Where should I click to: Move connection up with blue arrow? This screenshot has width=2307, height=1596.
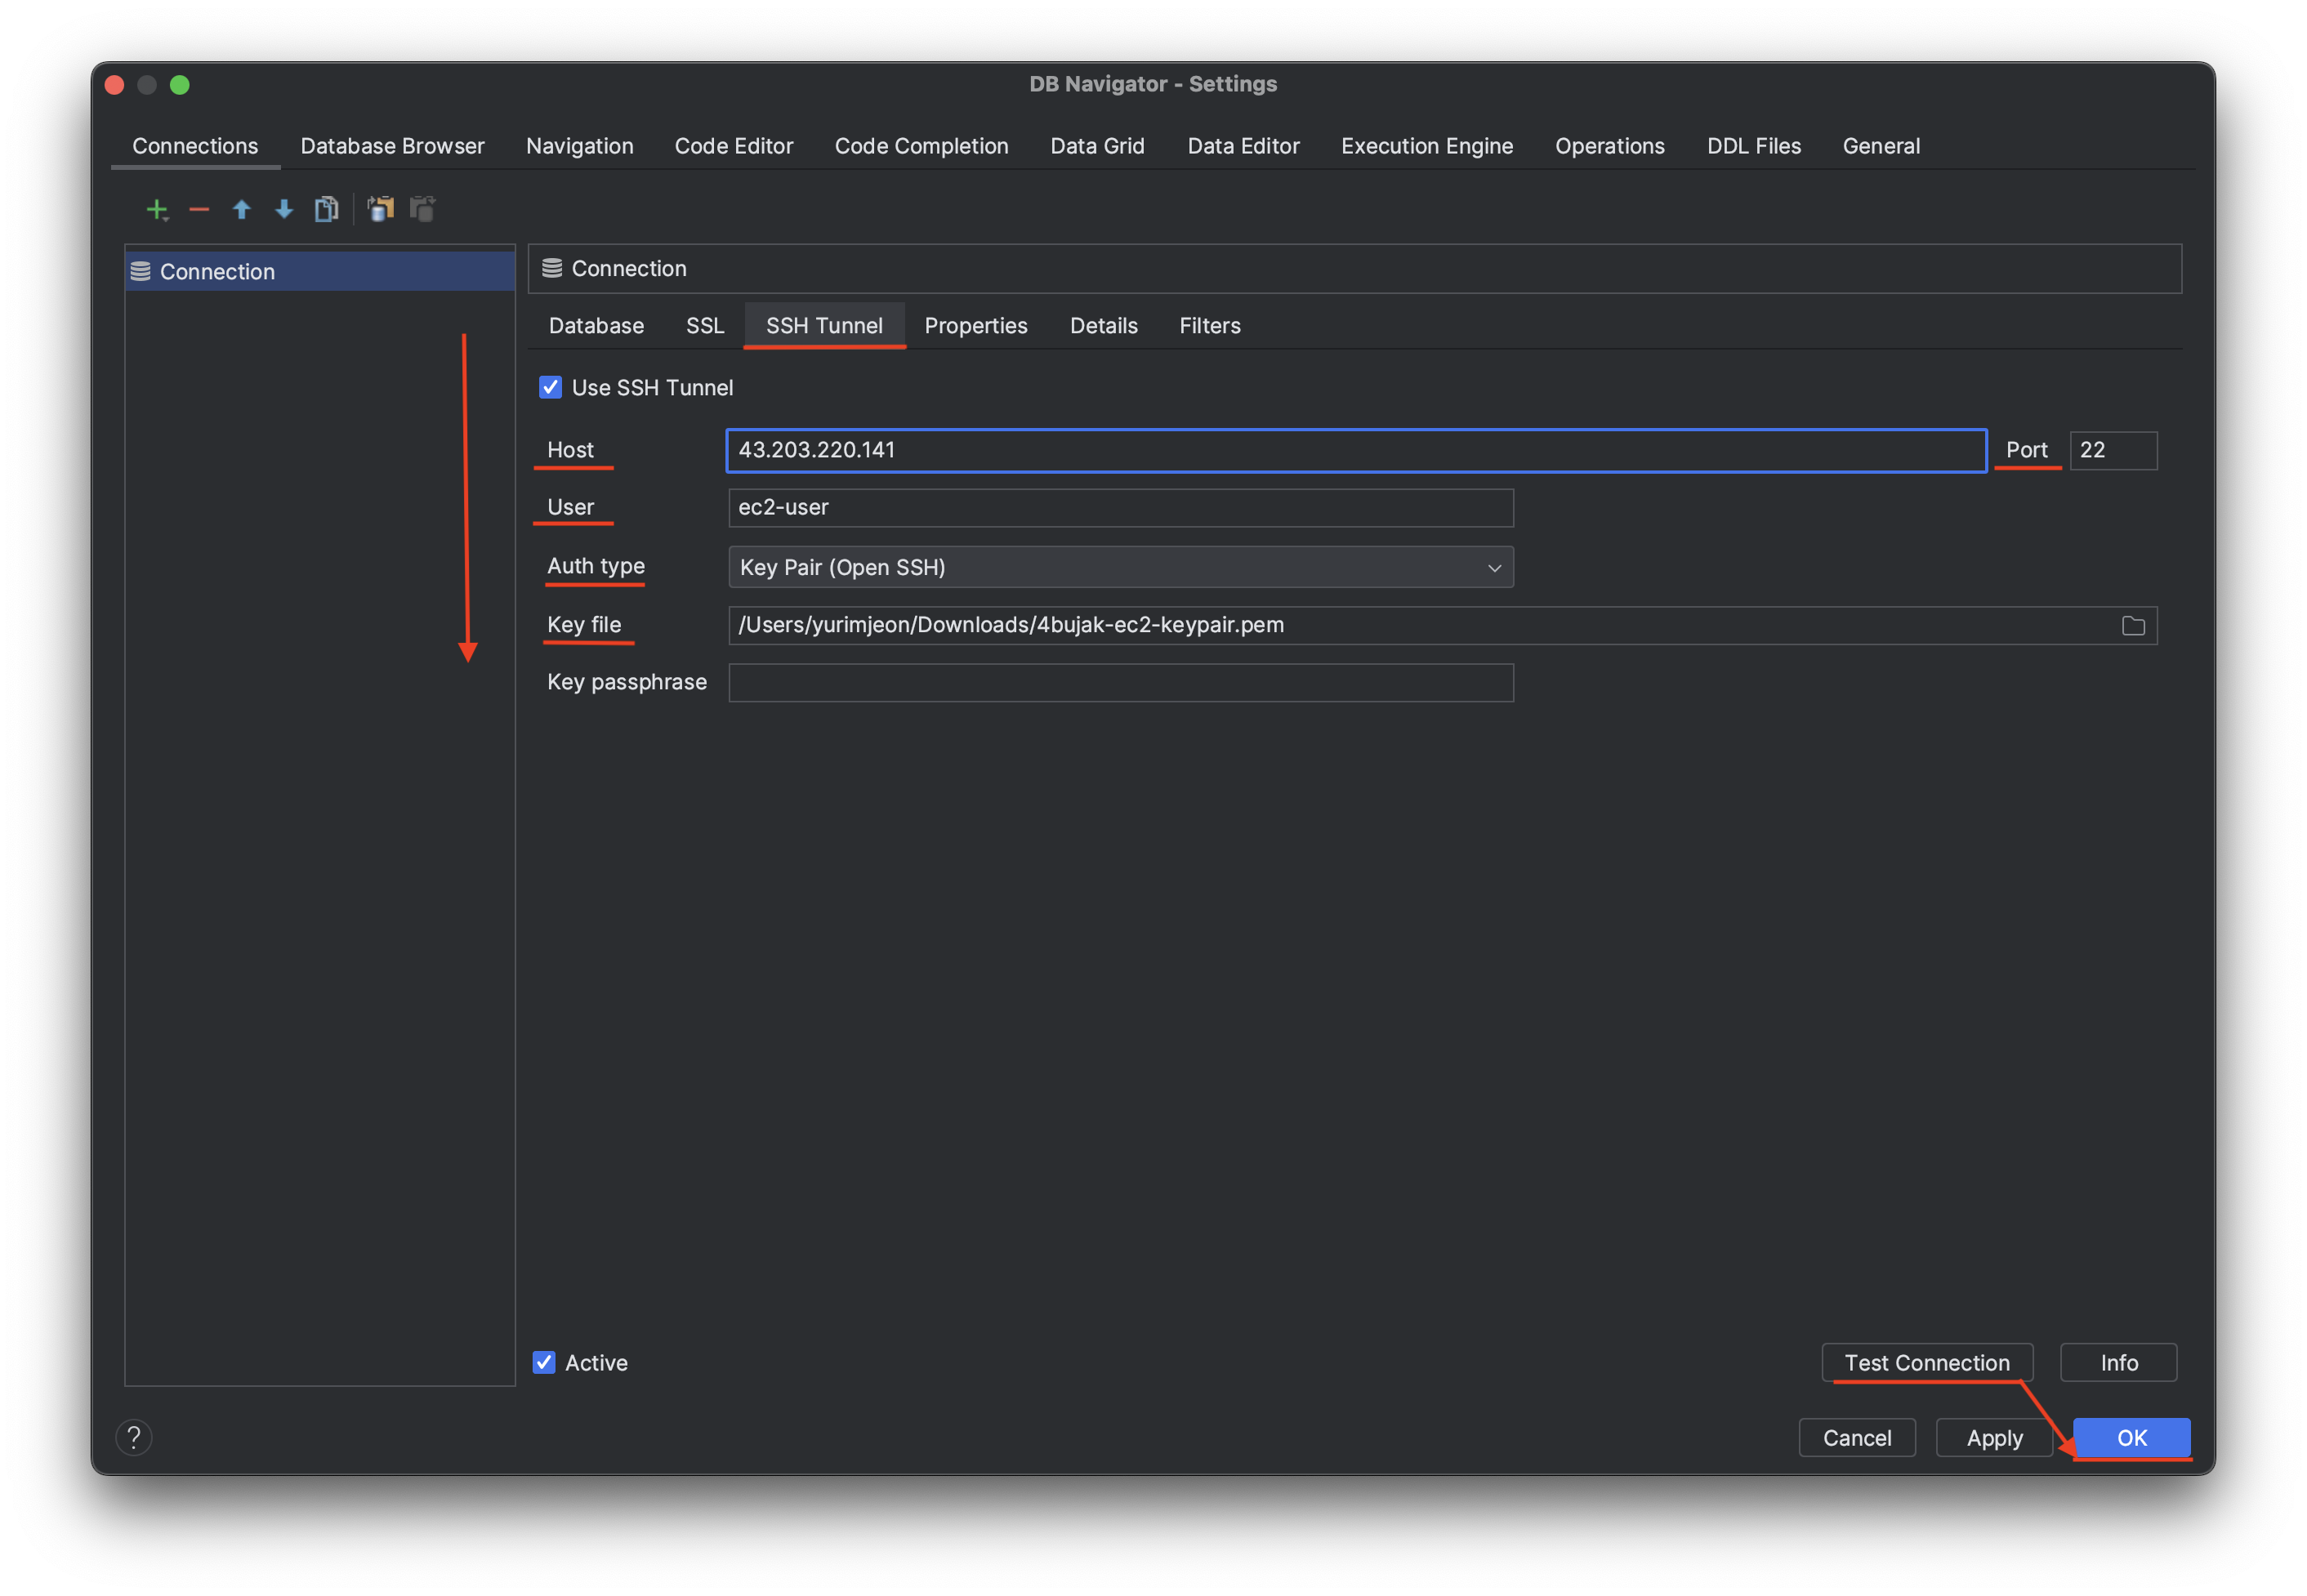point(241,209)
